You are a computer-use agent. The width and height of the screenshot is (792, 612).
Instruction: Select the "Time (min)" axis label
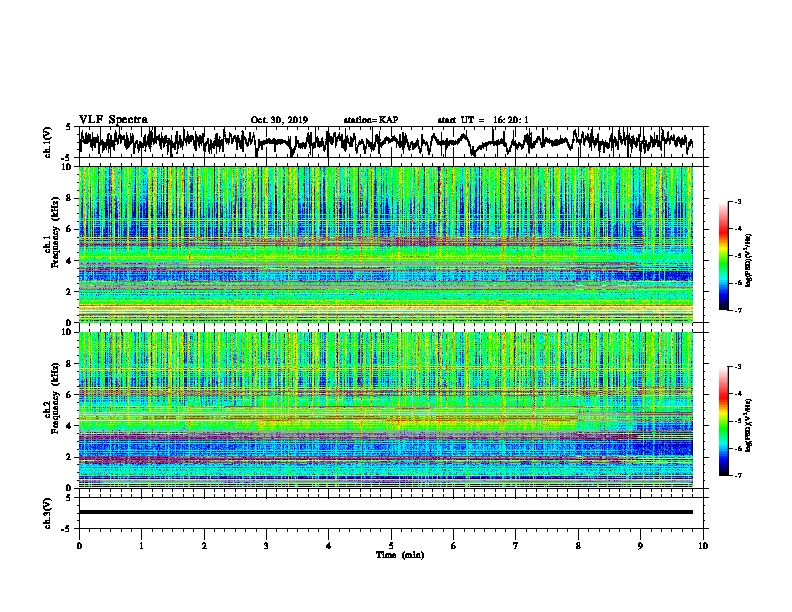point(400,555)
